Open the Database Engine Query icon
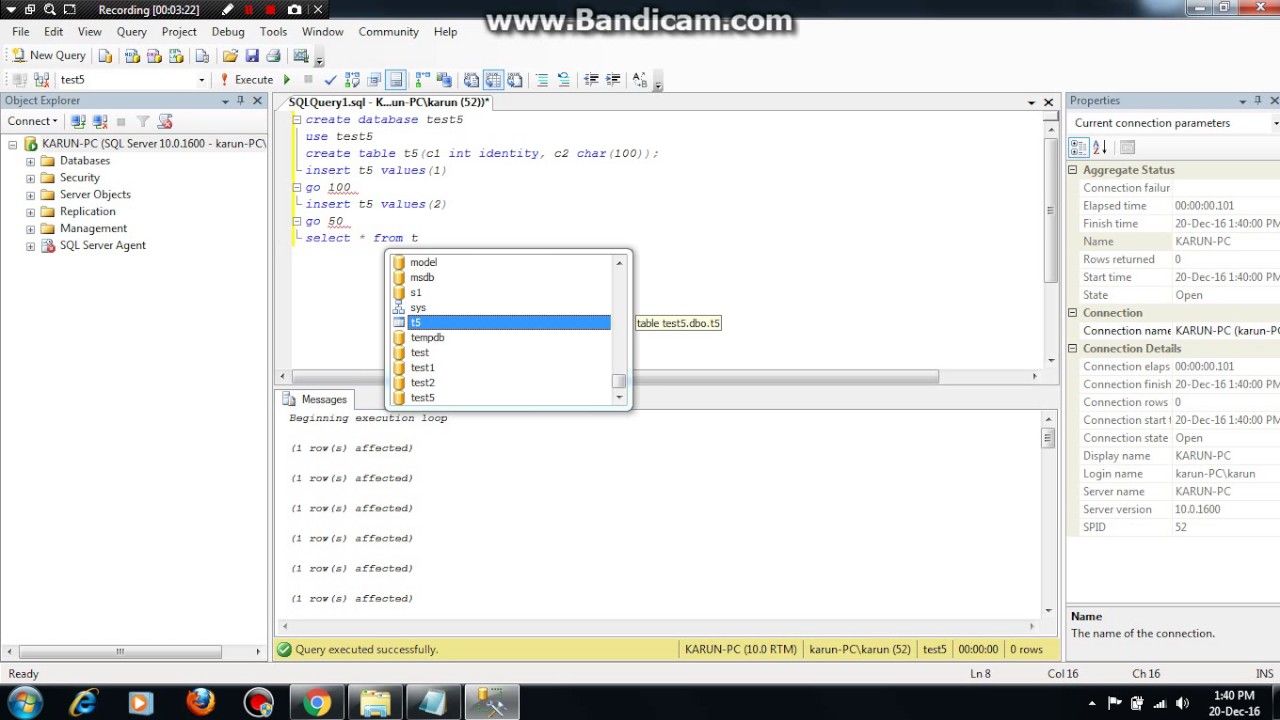 (x=105, y=56)
